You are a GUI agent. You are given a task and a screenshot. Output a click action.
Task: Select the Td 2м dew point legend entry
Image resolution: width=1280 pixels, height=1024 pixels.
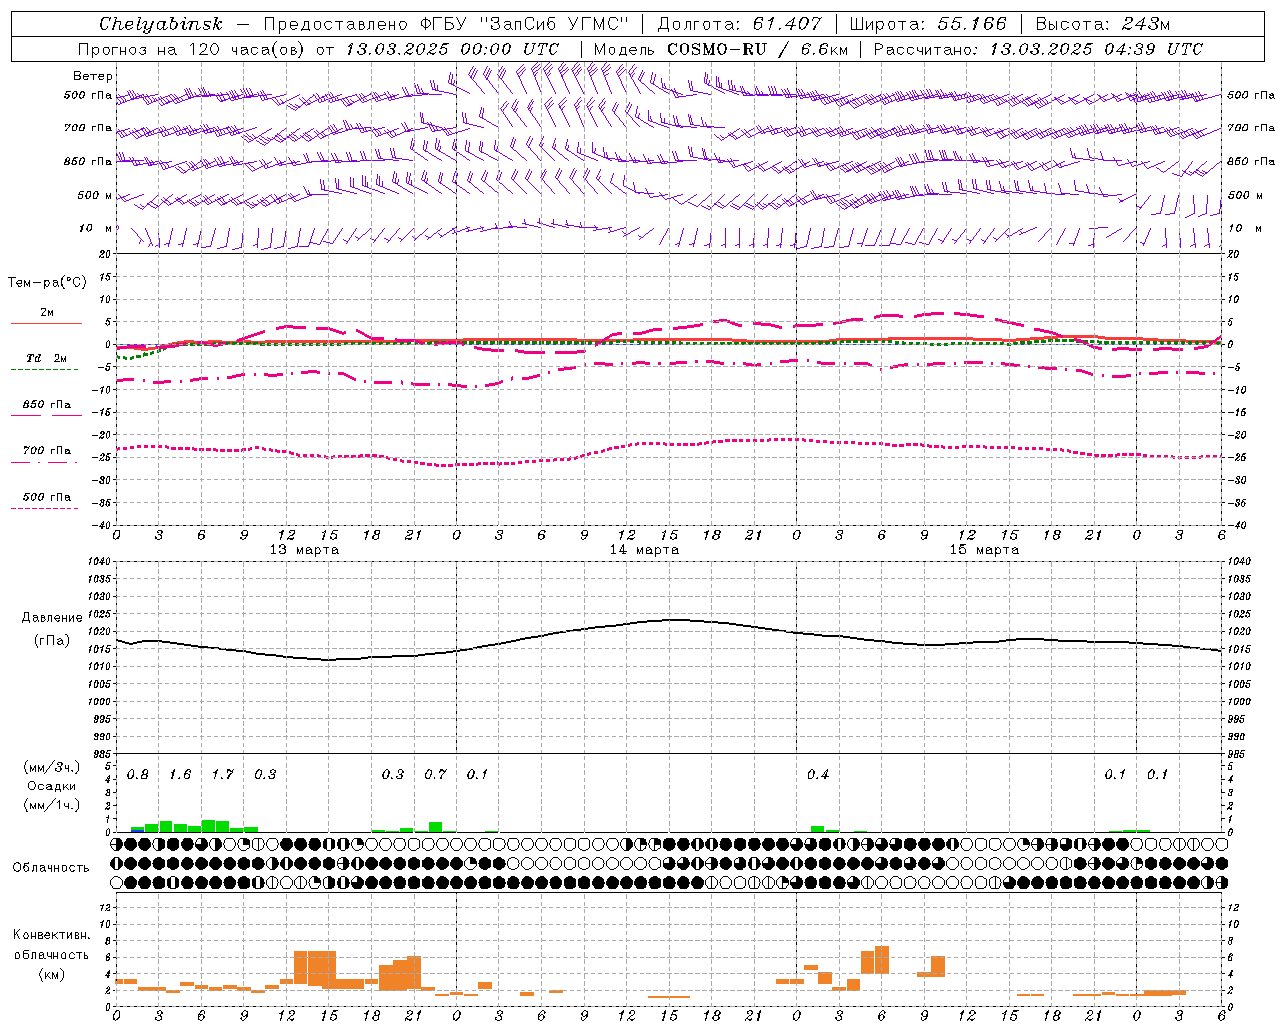tap(46, 358)
